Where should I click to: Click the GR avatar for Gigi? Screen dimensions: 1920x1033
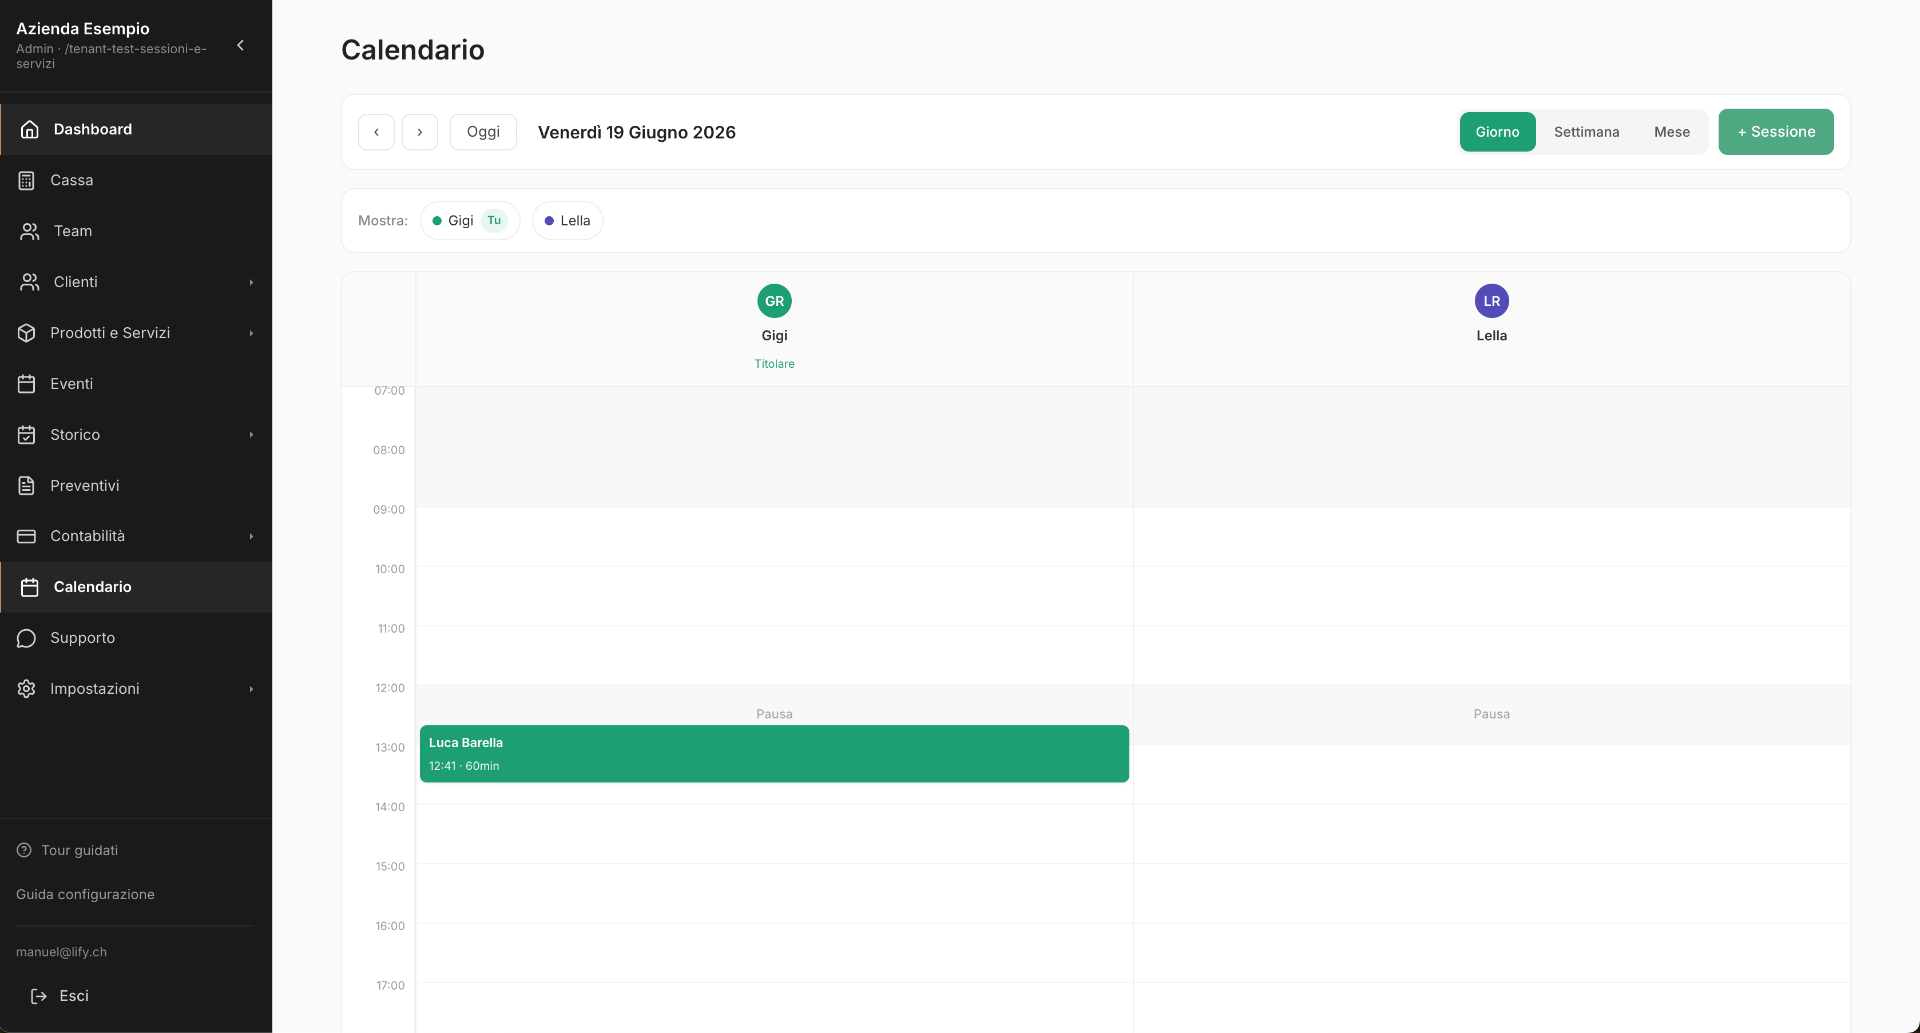(775, 301)
